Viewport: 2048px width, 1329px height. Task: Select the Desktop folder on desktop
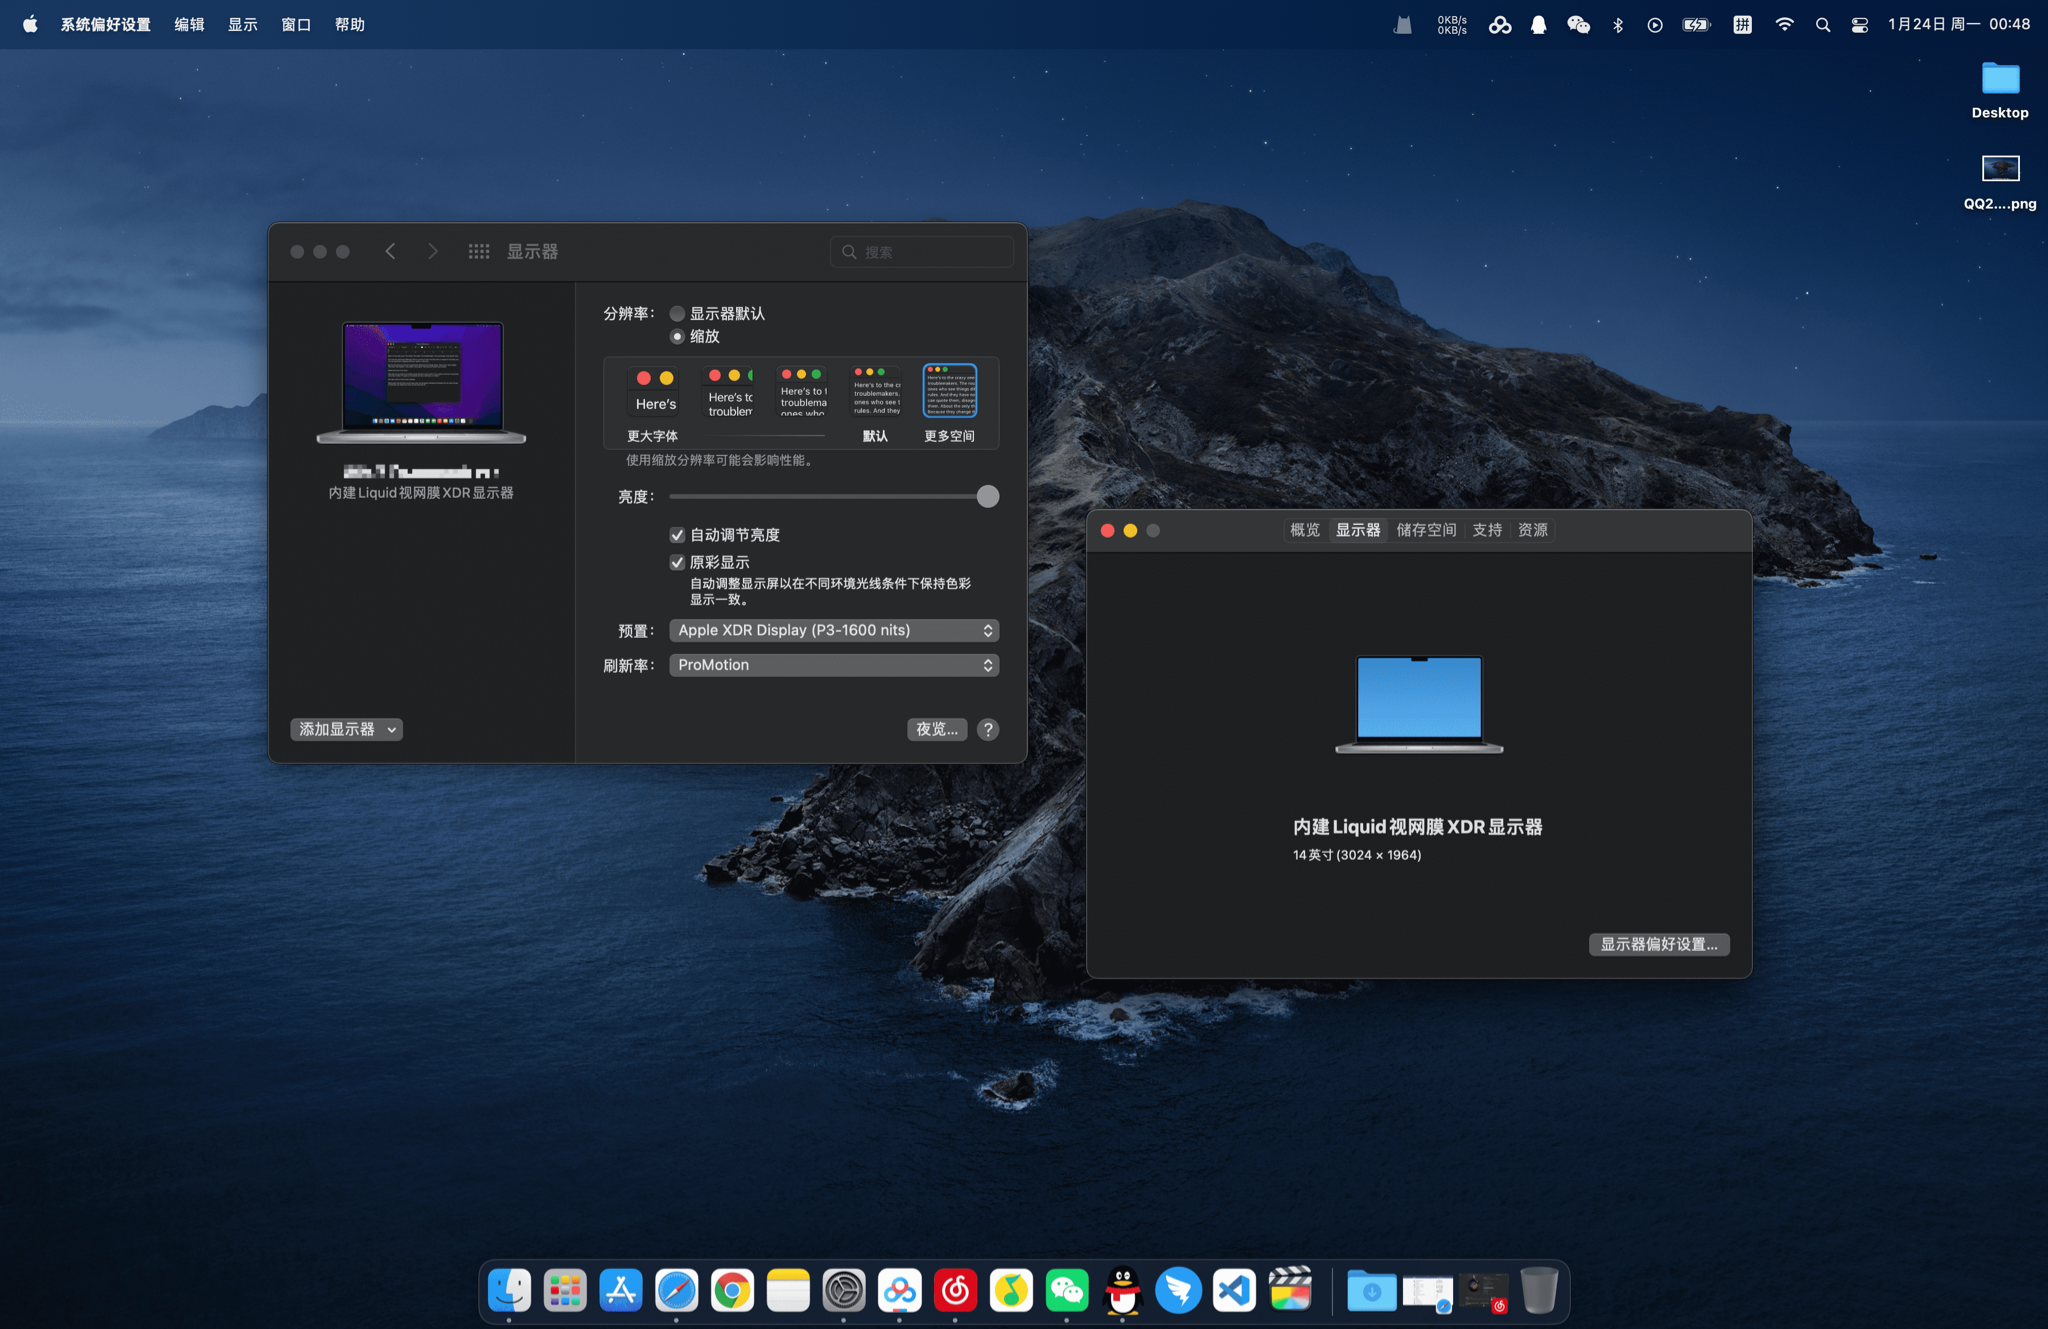[x=2000, y=90]
